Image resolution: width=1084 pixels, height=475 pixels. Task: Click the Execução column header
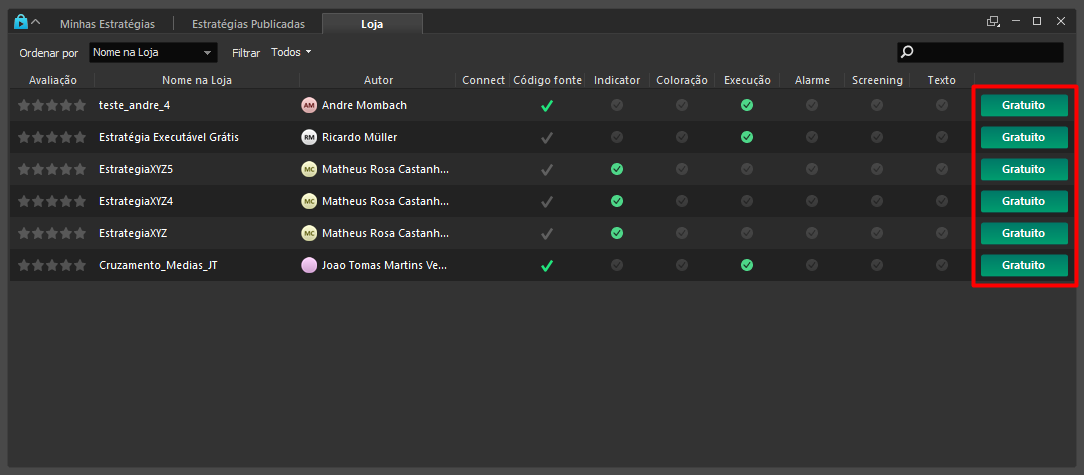(747, 80)
